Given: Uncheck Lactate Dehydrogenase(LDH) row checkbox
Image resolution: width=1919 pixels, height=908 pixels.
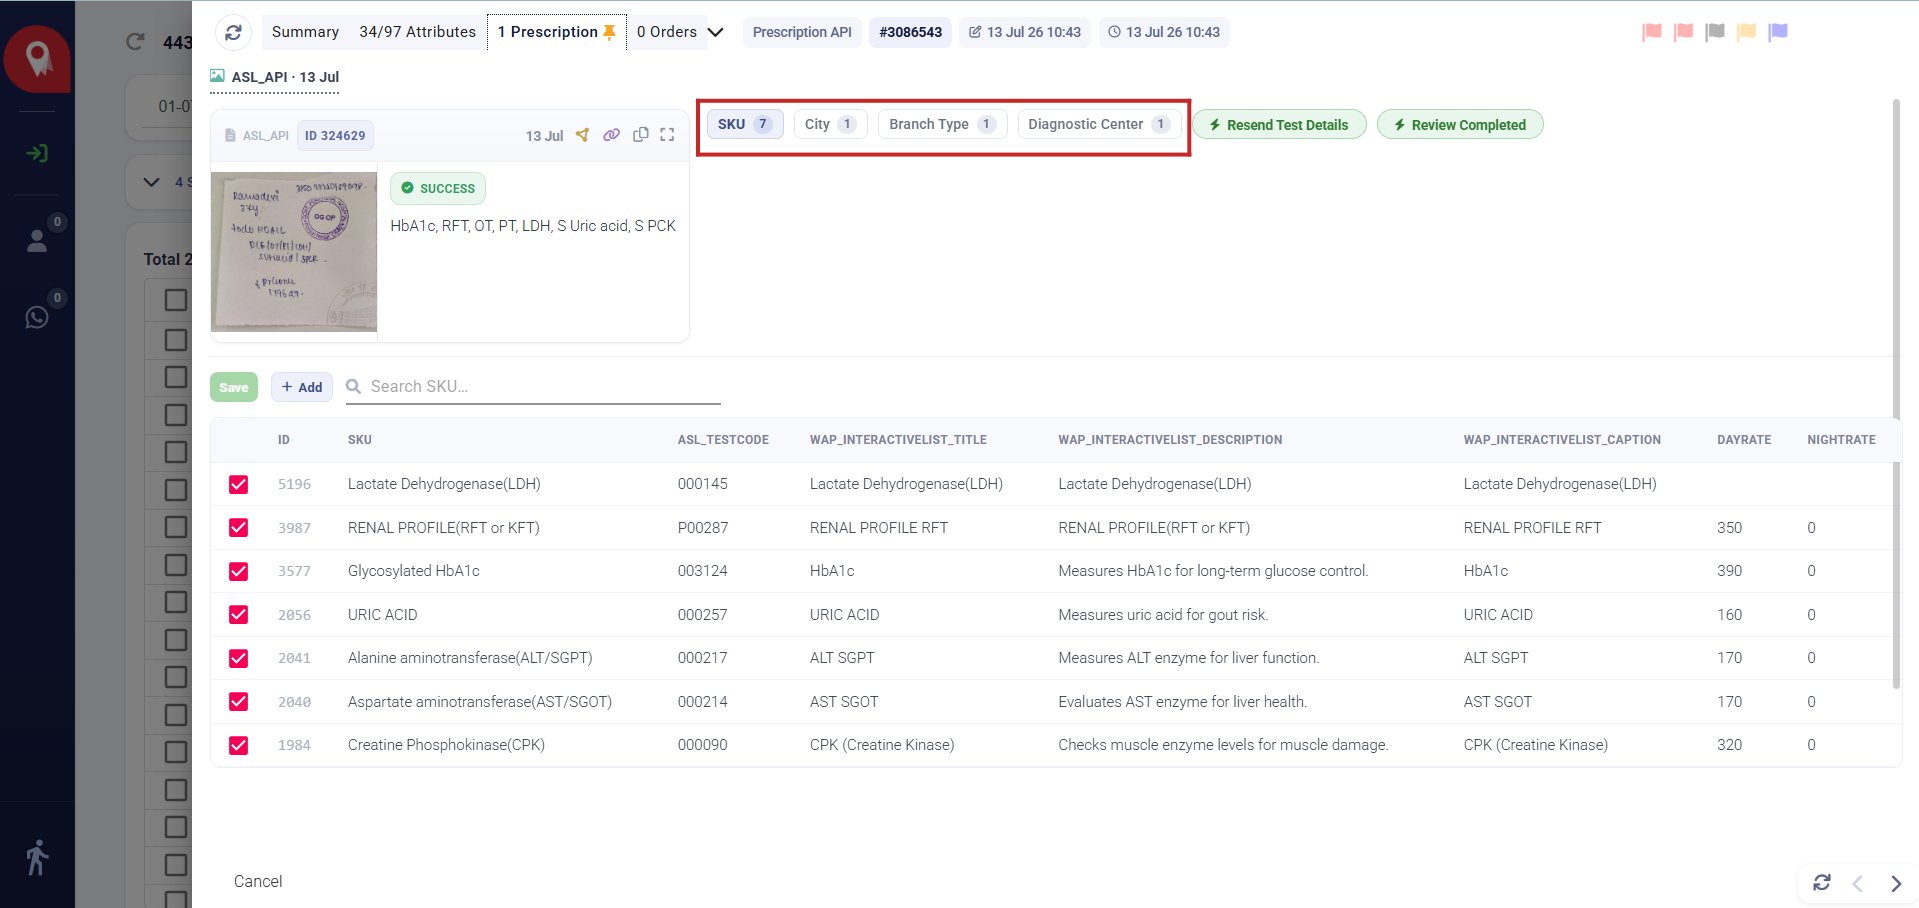Looking at the screenshot, I should pos(238,484).
